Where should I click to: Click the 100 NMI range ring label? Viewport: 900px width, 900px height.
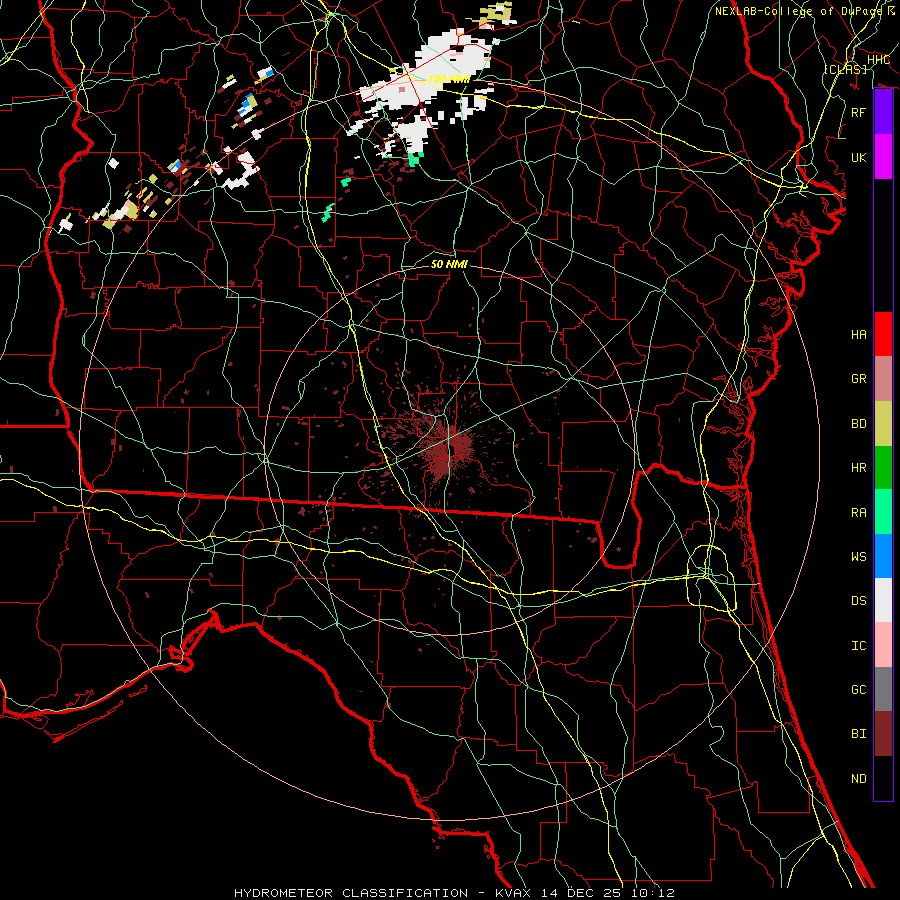[448, 79]
